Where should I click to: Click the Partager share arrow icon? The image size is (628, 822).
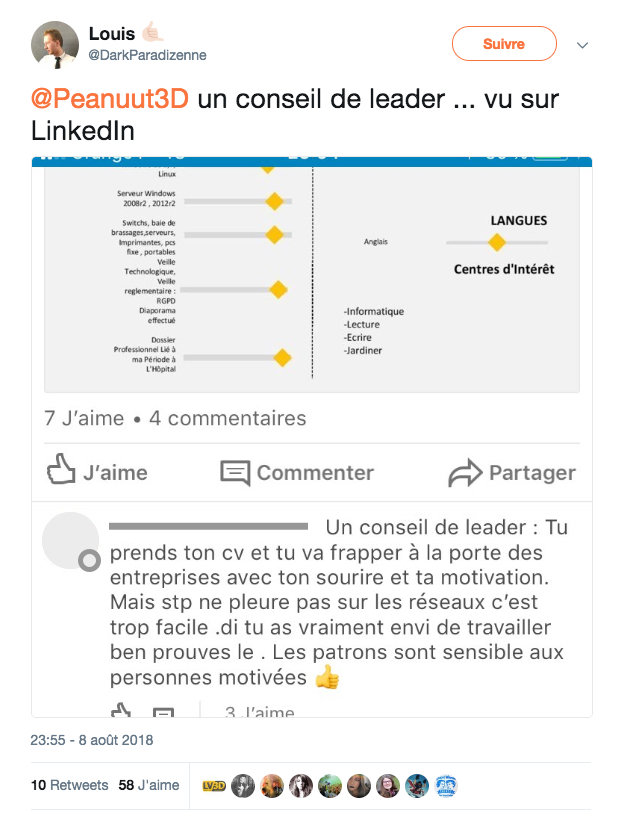pos(465,473)
